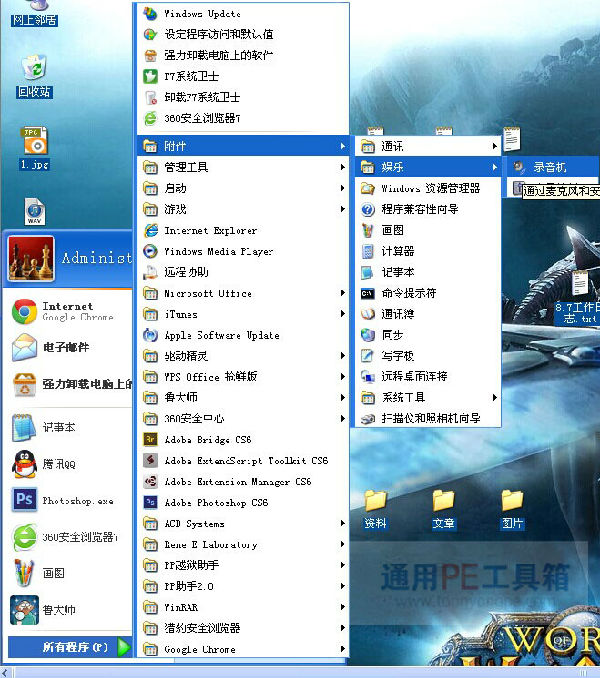Image resolution: width=600 pixels, height=678 pixels.
Task: Open PP助手2.0 folder entry
Action: click(243, 586)
